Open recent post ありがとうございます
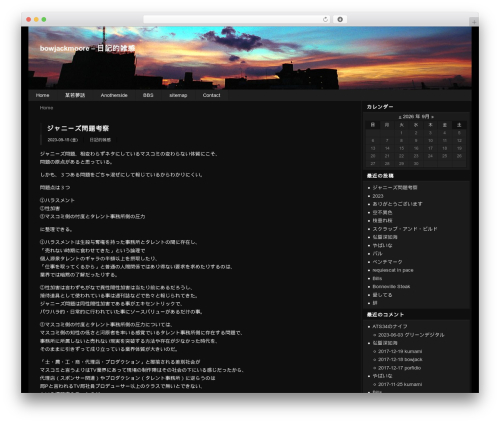 [397, 204]
